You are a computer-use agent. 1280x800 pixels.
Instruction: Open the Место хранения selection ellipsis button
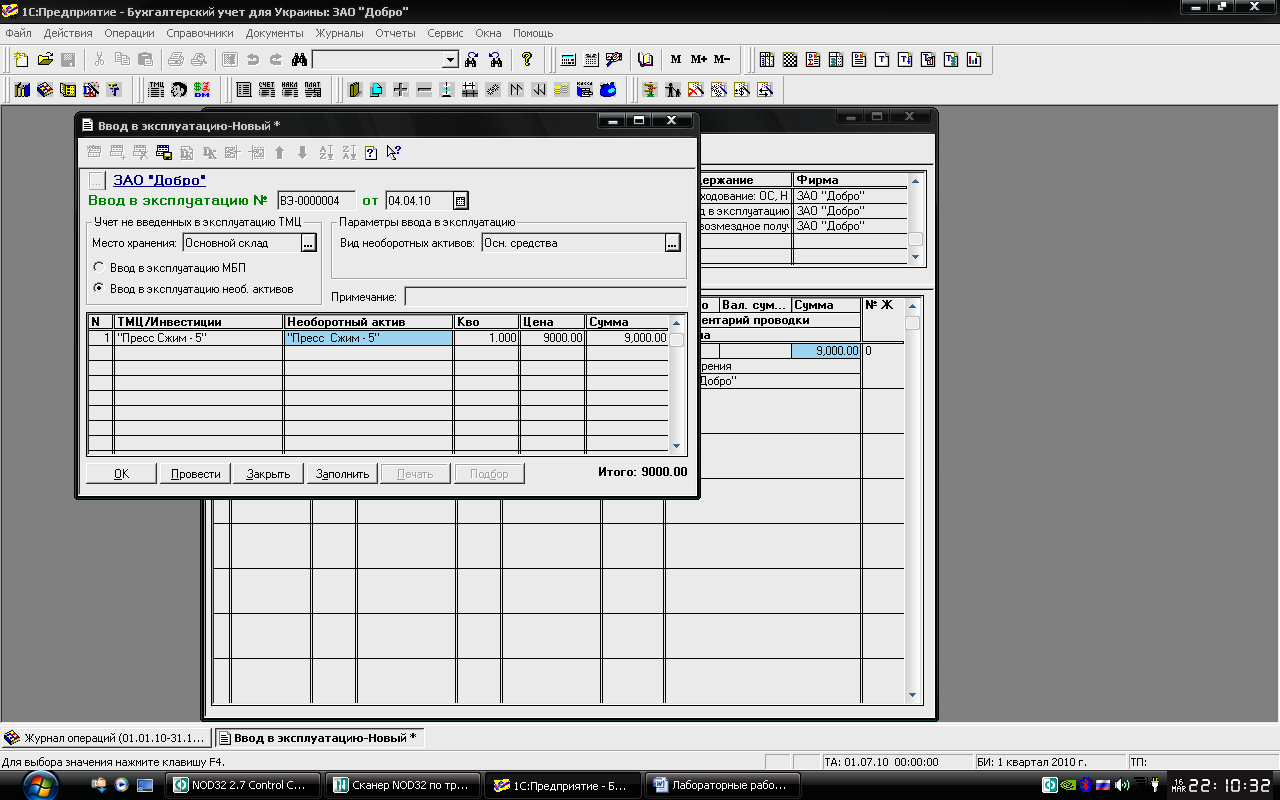coord(308,243)
